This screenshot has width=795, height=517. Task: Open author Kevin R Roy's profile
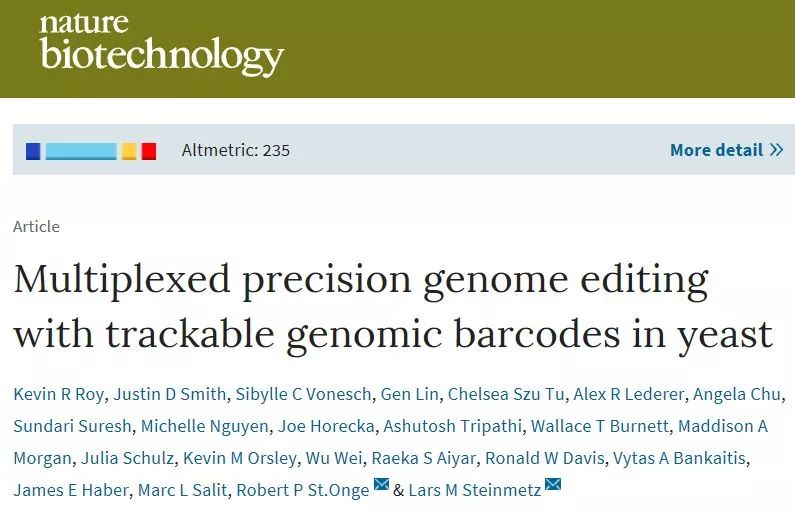coord(59,394)
